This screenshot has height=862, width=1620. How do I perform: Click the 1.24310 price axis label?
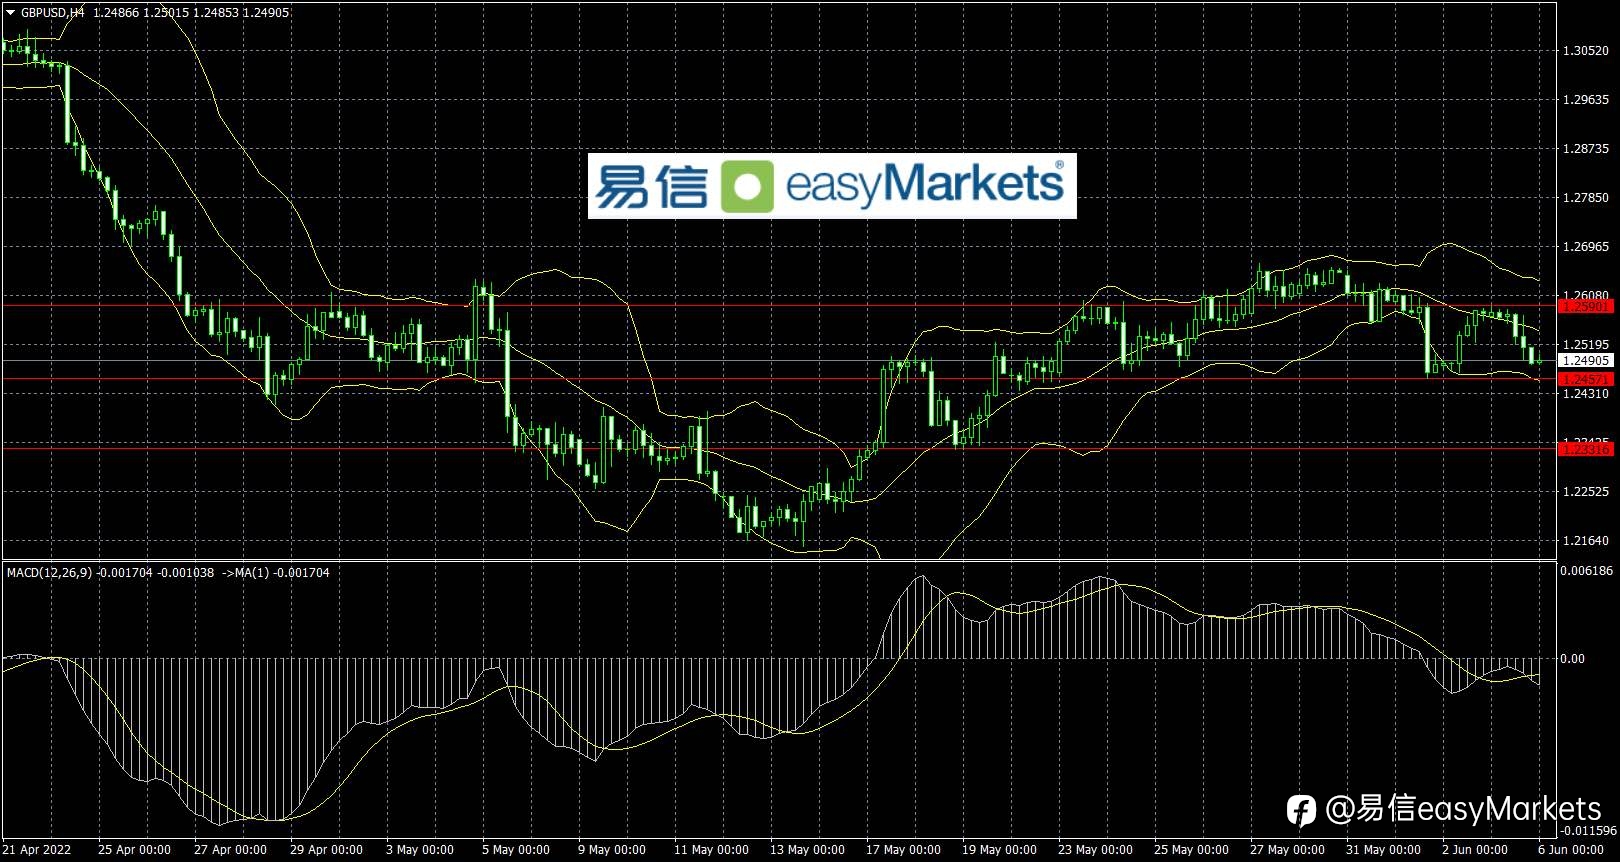(x=1586, y=394)
